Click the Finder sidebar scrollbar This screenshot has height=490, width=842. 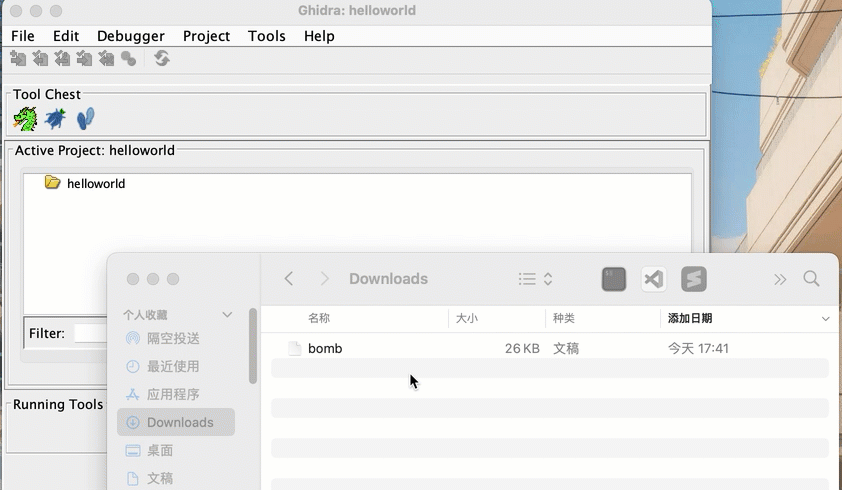click(x=253, y=346)
